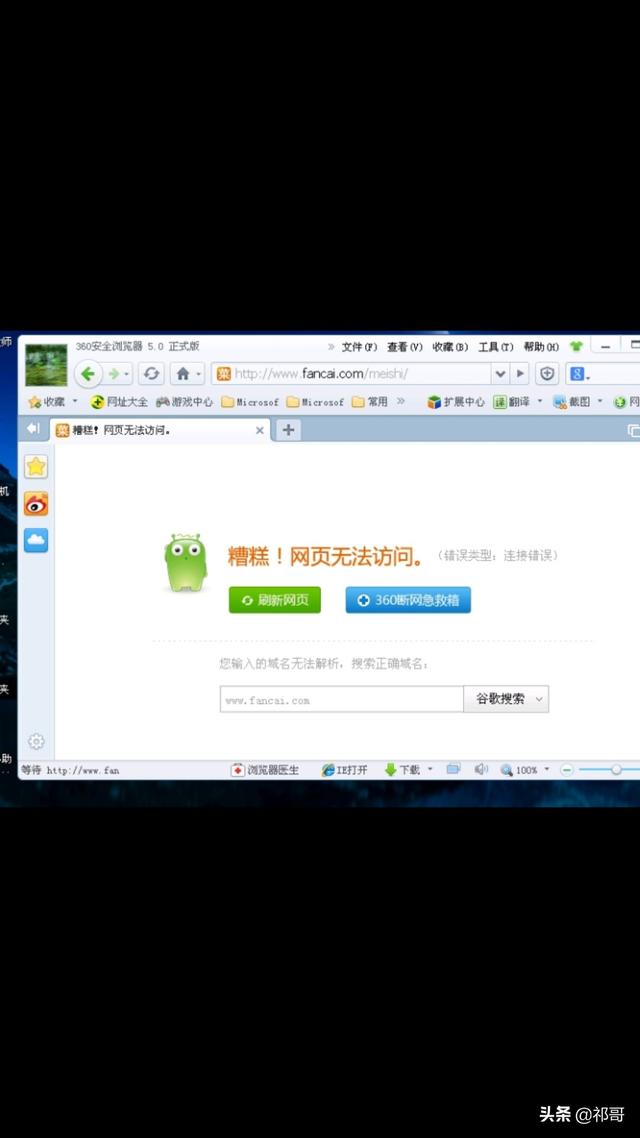Click the Google search engine icon

tap(578, 374)
